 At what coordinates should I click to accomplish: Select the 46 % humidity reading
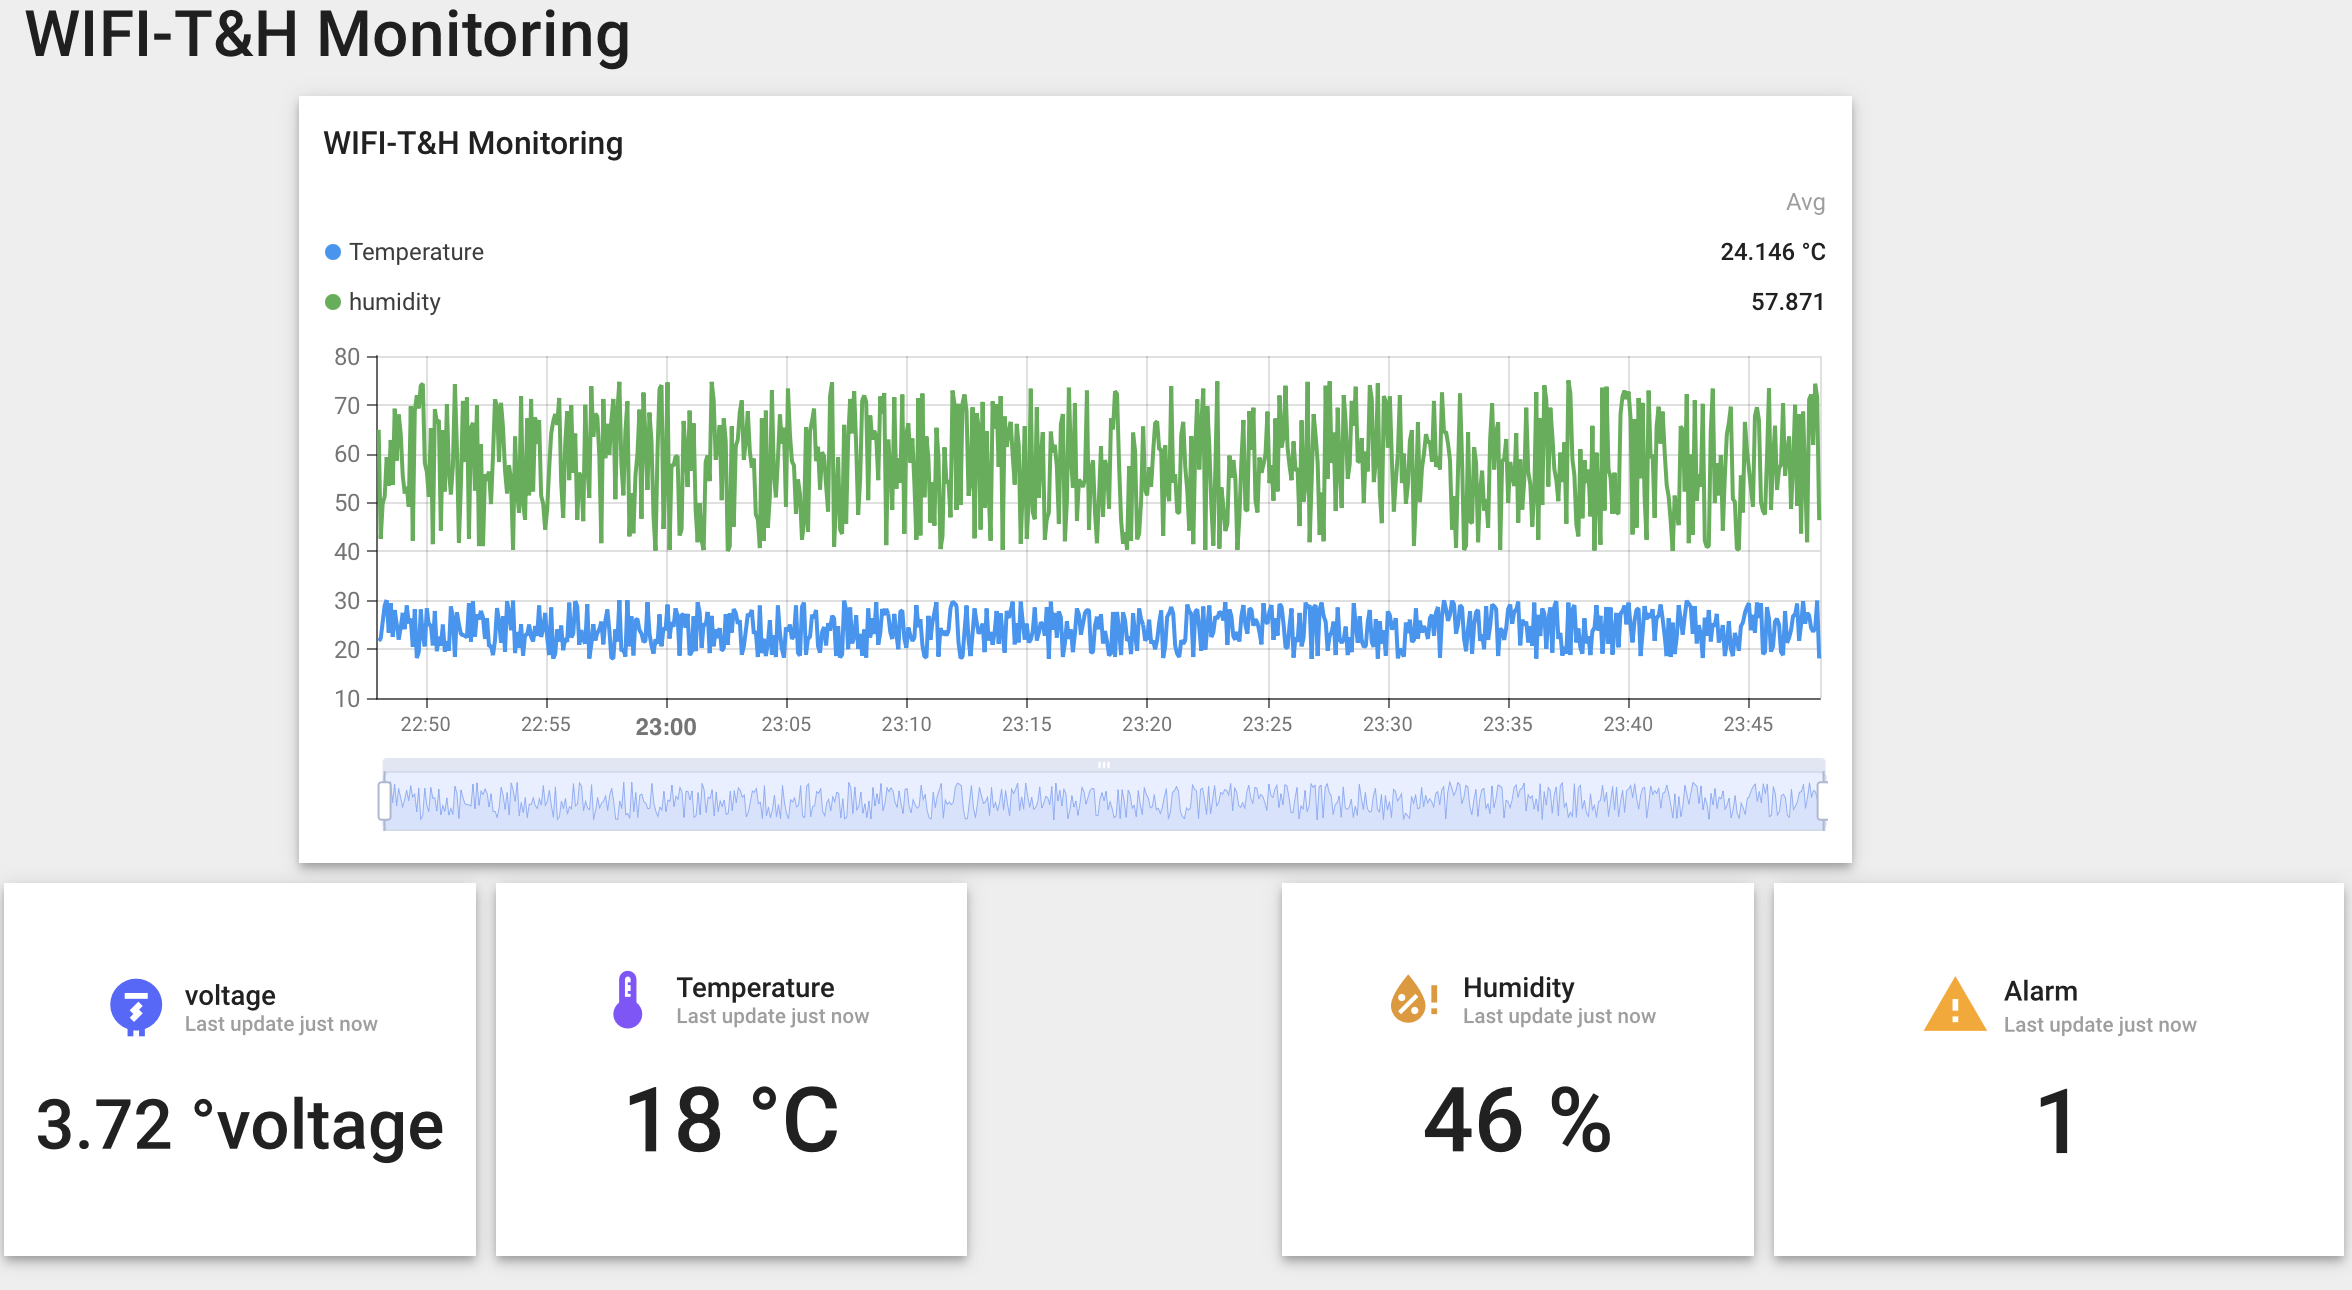(x=1518, y=1121)
